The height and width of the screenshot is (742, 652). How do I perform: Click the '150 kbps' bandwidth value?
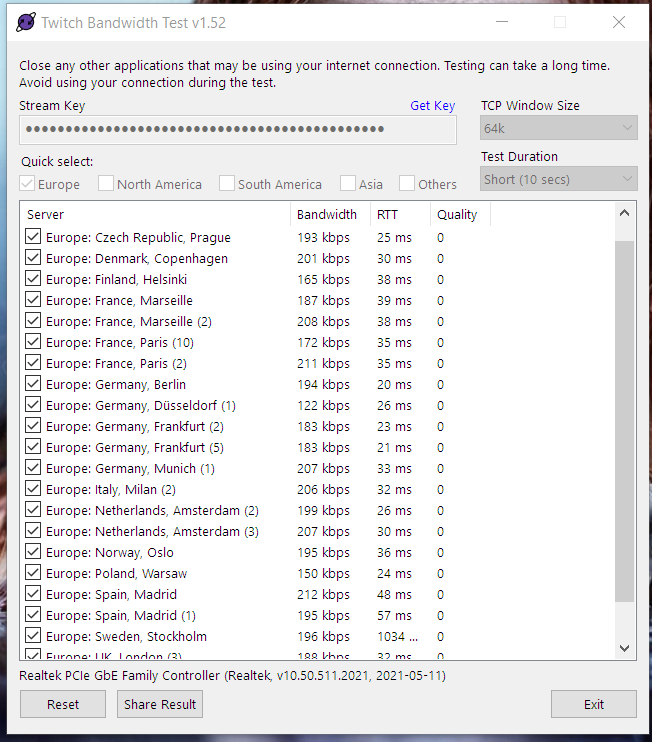[x=323, y=574]
